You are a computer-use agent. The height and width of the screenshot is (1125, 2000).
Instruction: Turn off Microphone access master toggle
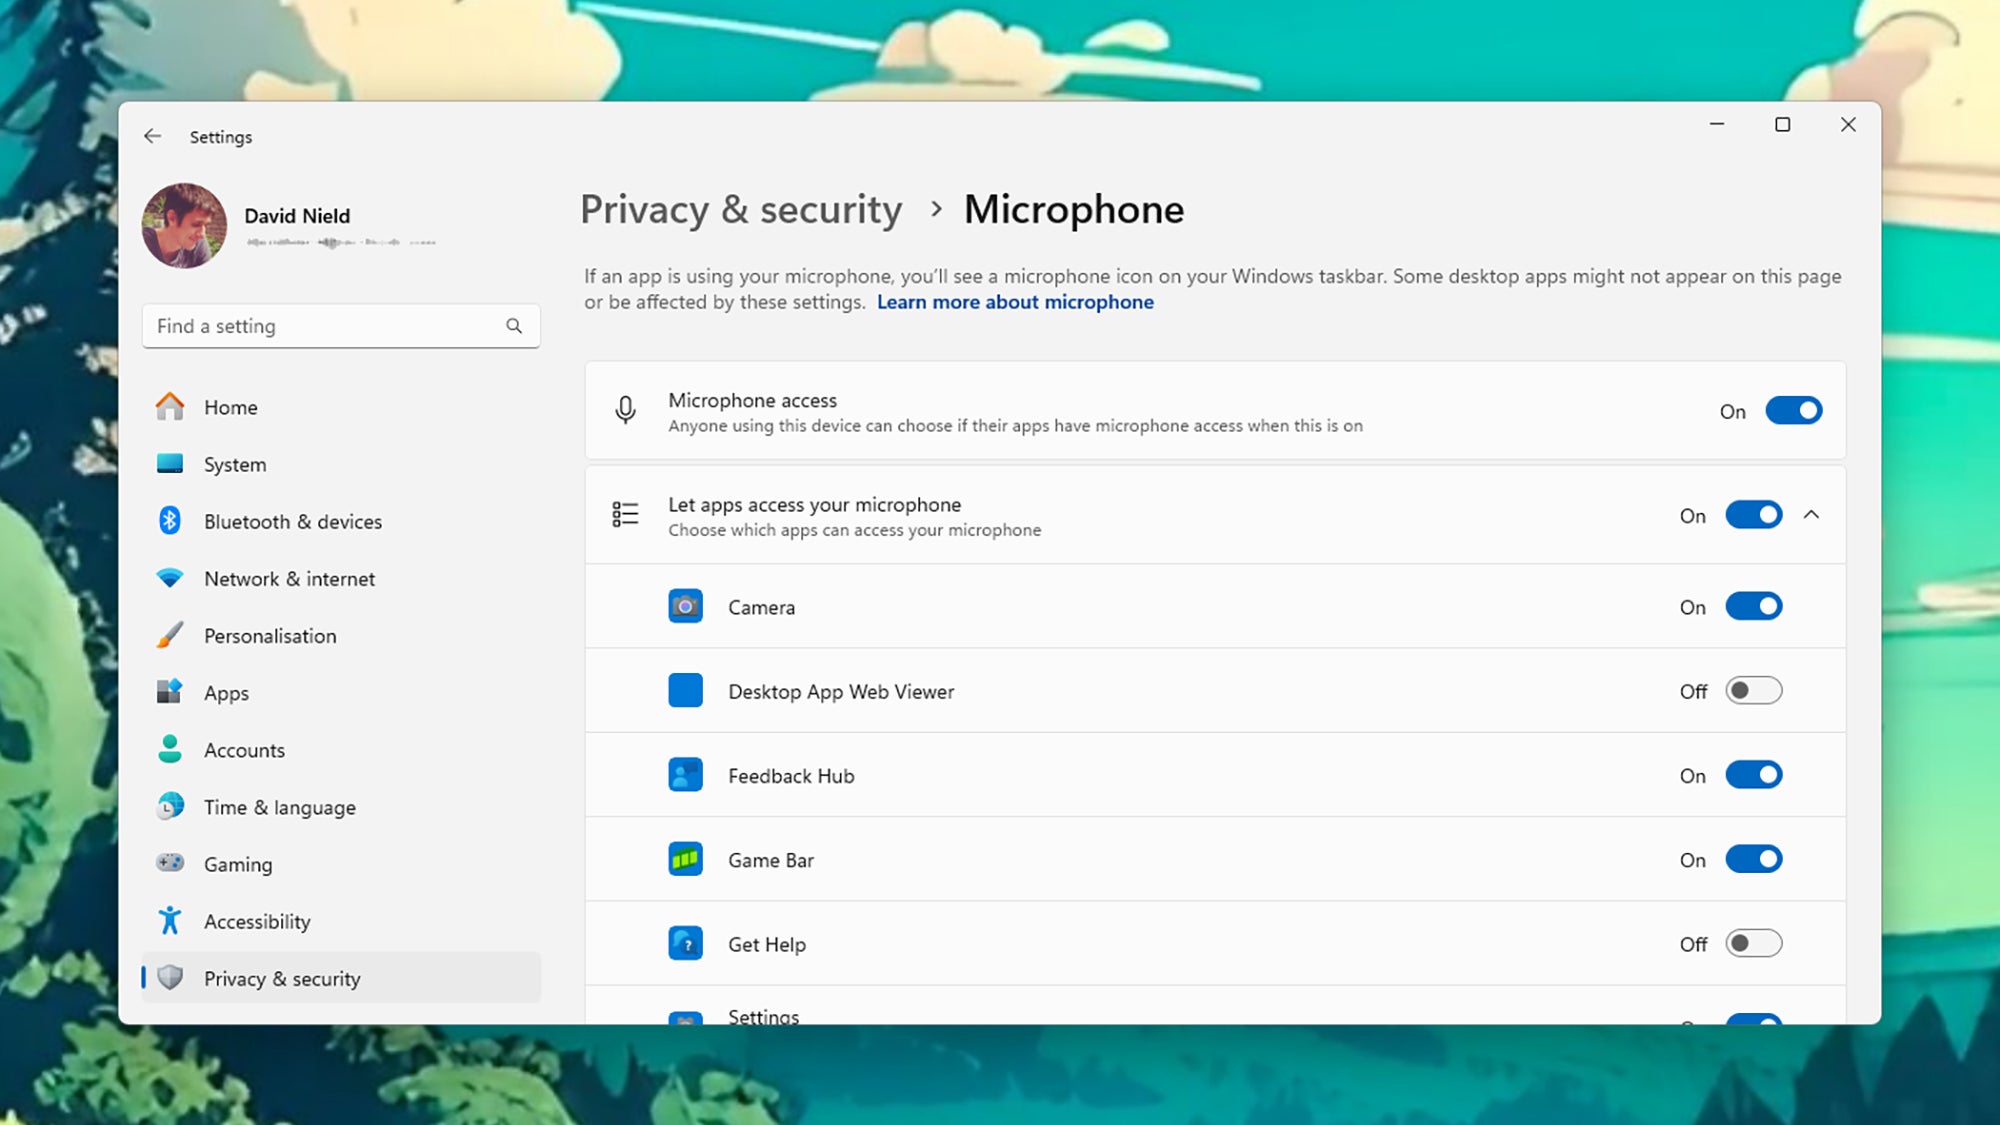(x=1794, y=410)
